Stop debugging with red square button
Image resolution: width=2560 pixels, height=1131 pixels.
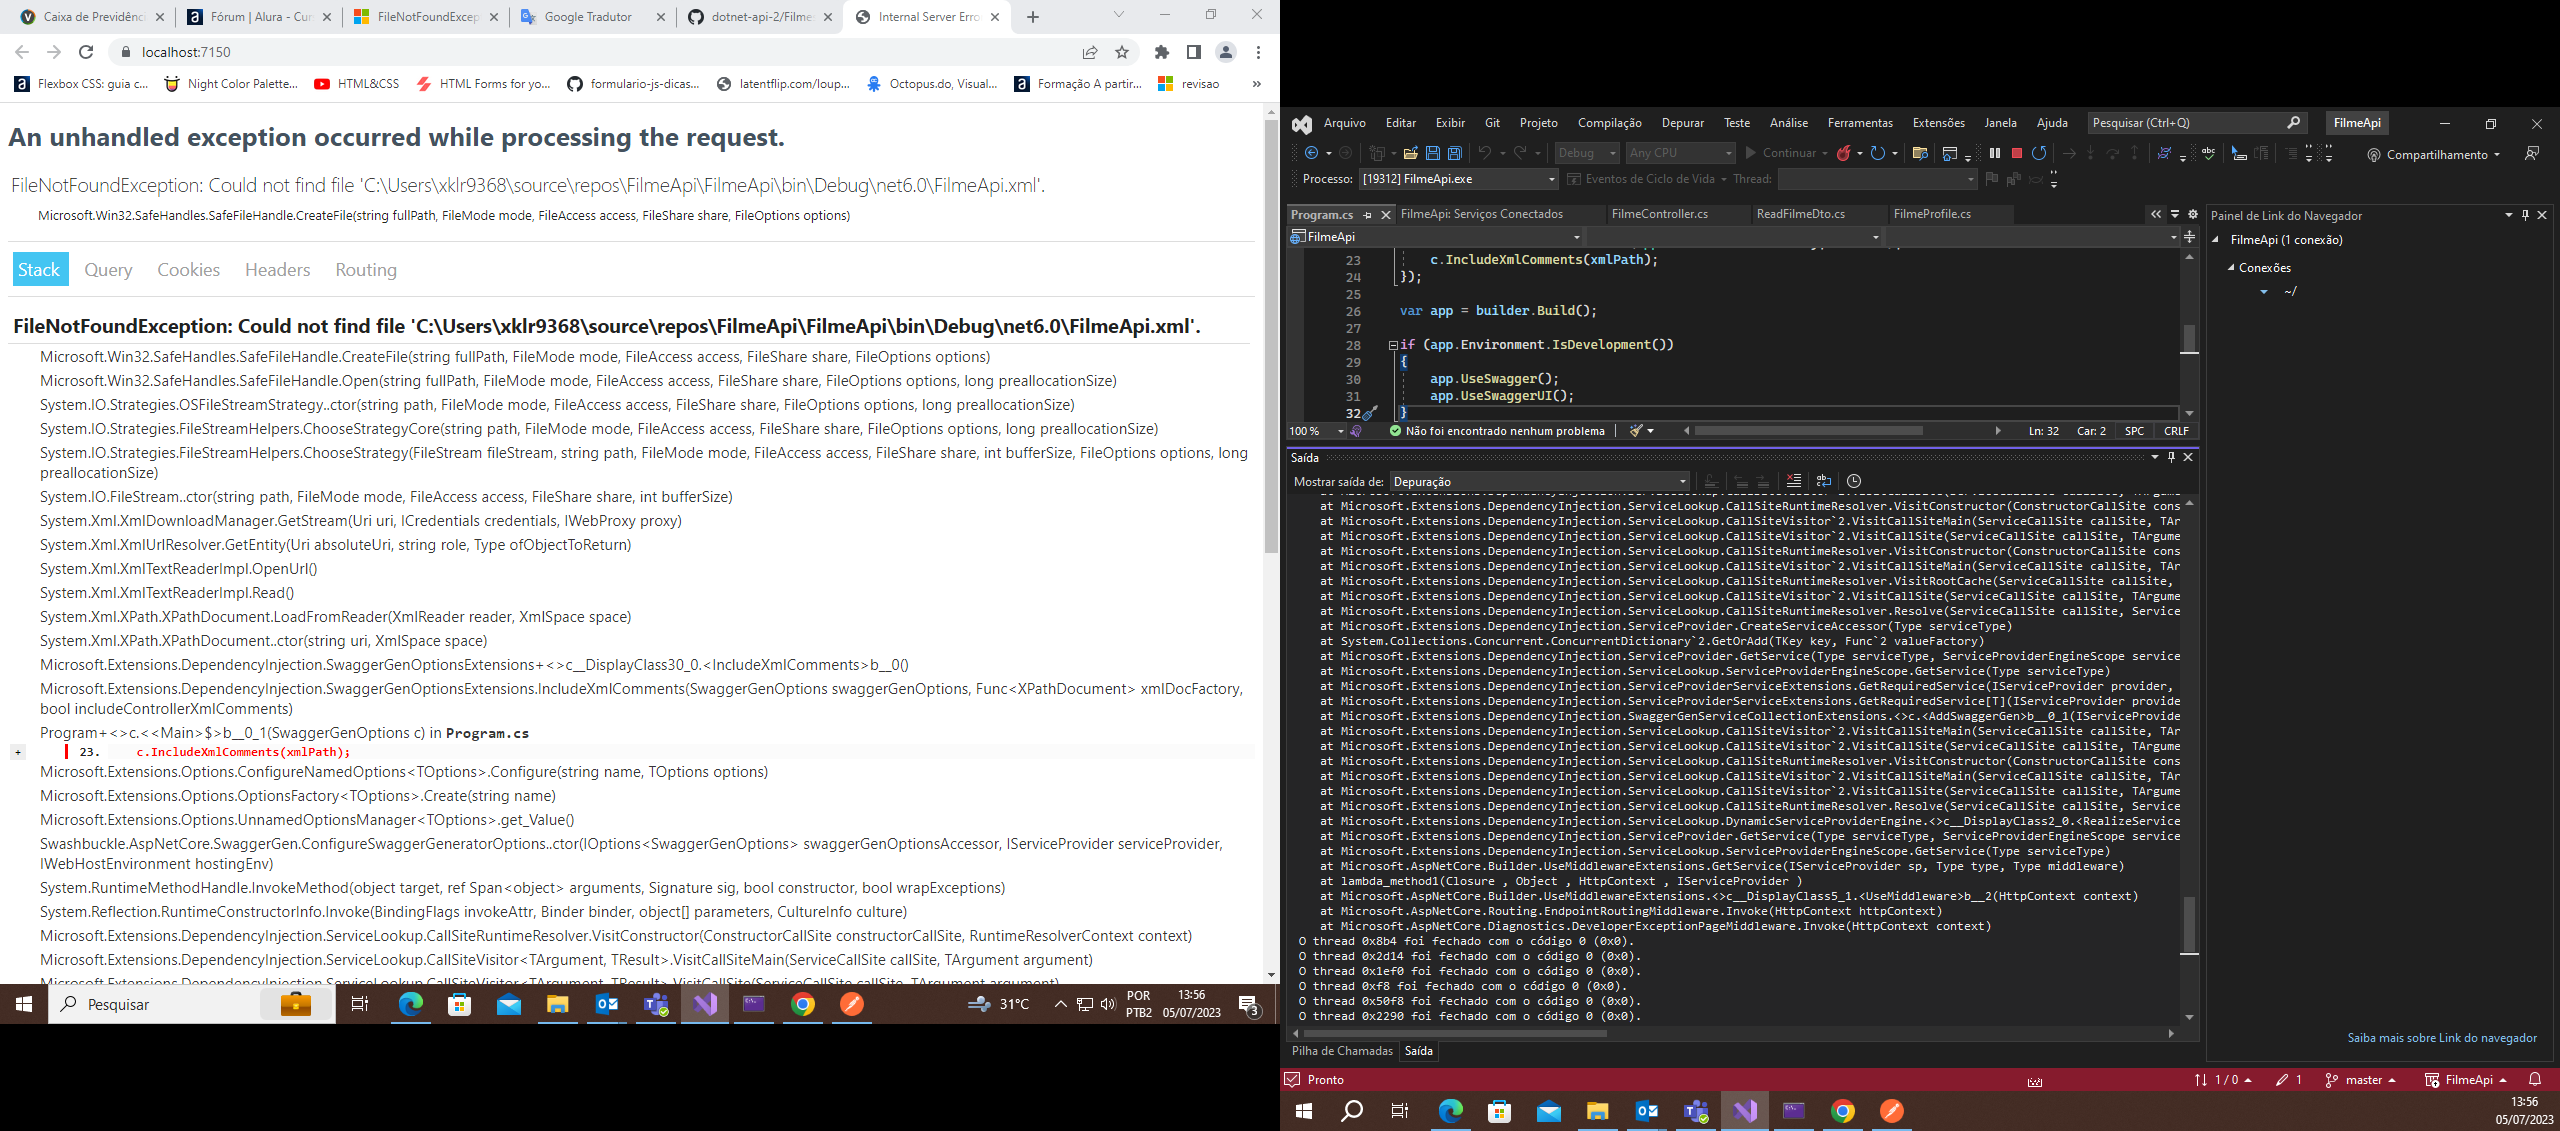coord(2016,153)
